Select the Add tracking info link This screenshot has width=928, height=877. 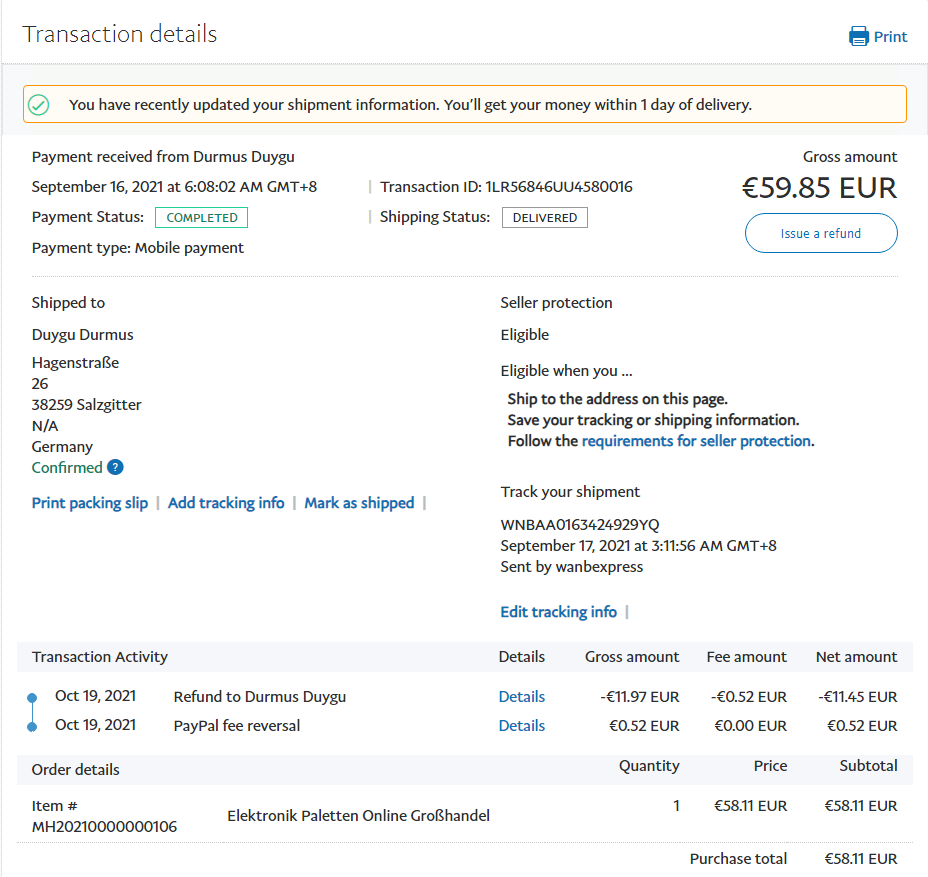tap(226, 503)
